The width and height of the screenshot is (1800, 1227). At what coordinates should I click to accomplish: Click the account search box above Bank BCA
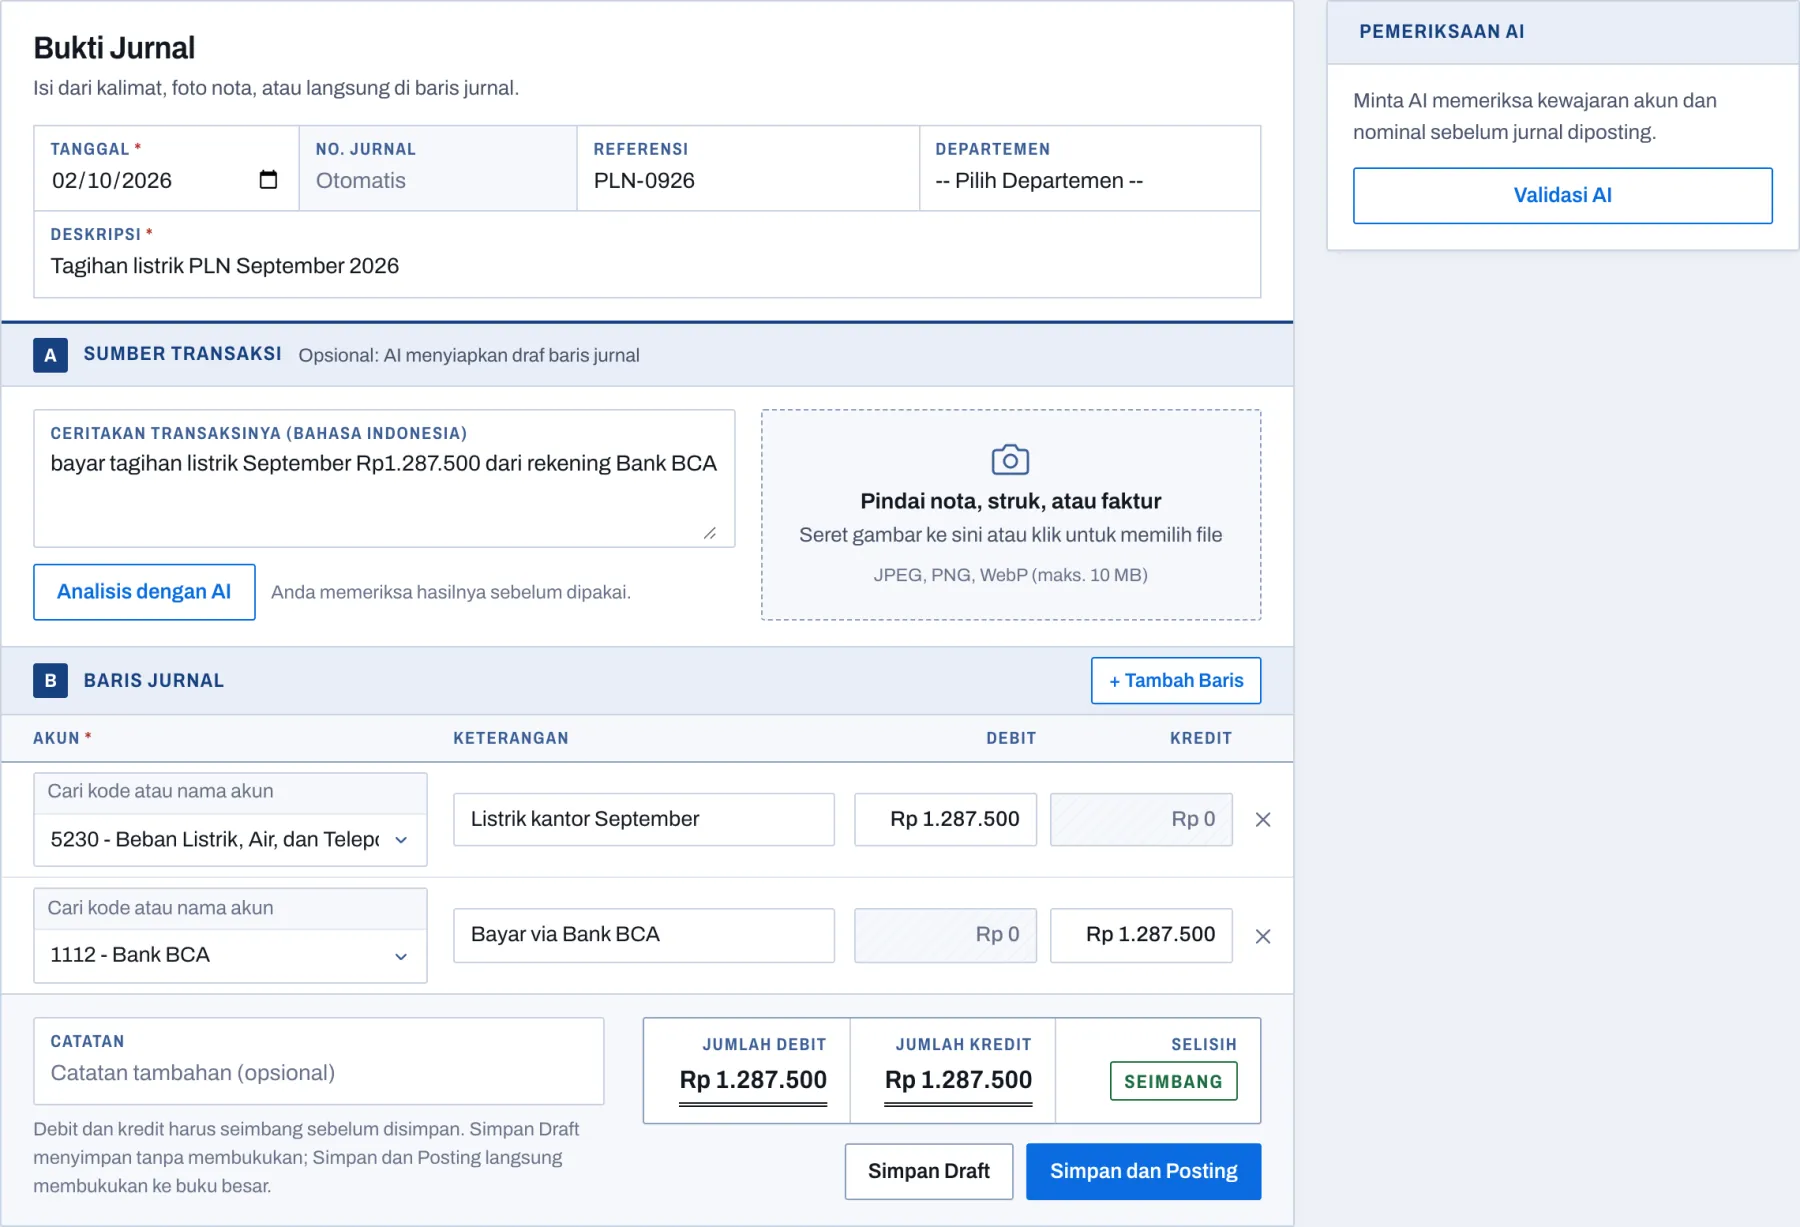pyautogui.click(x=230, y=908)
